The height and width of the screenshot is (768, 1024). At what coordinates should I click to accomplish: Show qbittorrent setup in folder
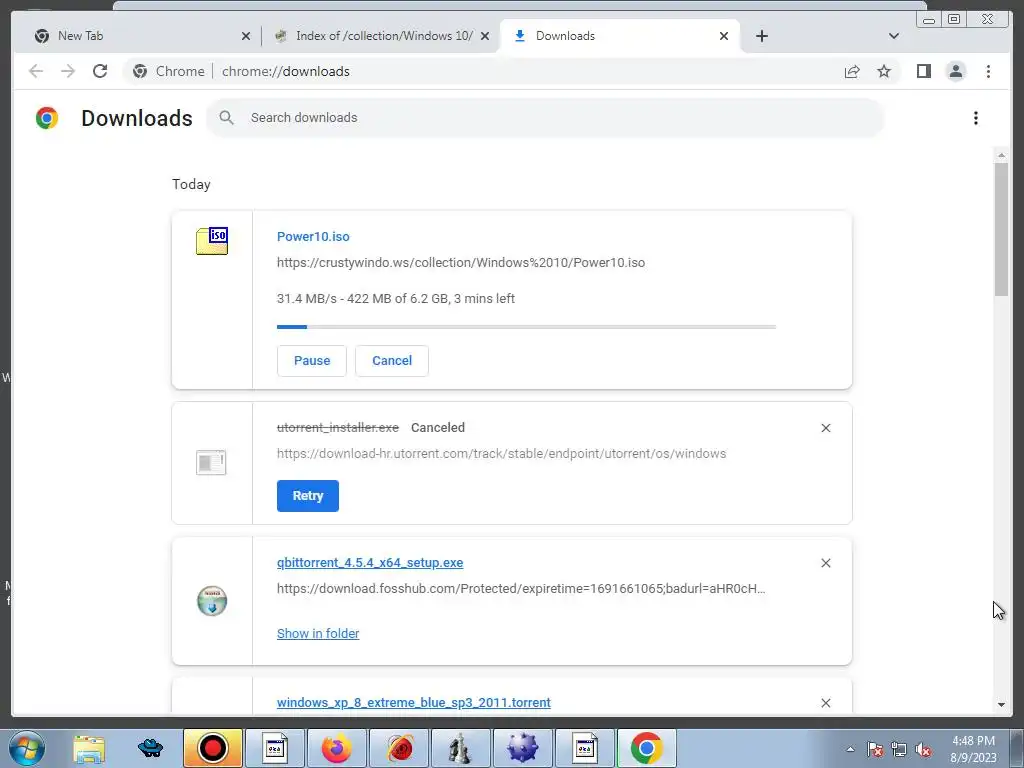[318, 633]
